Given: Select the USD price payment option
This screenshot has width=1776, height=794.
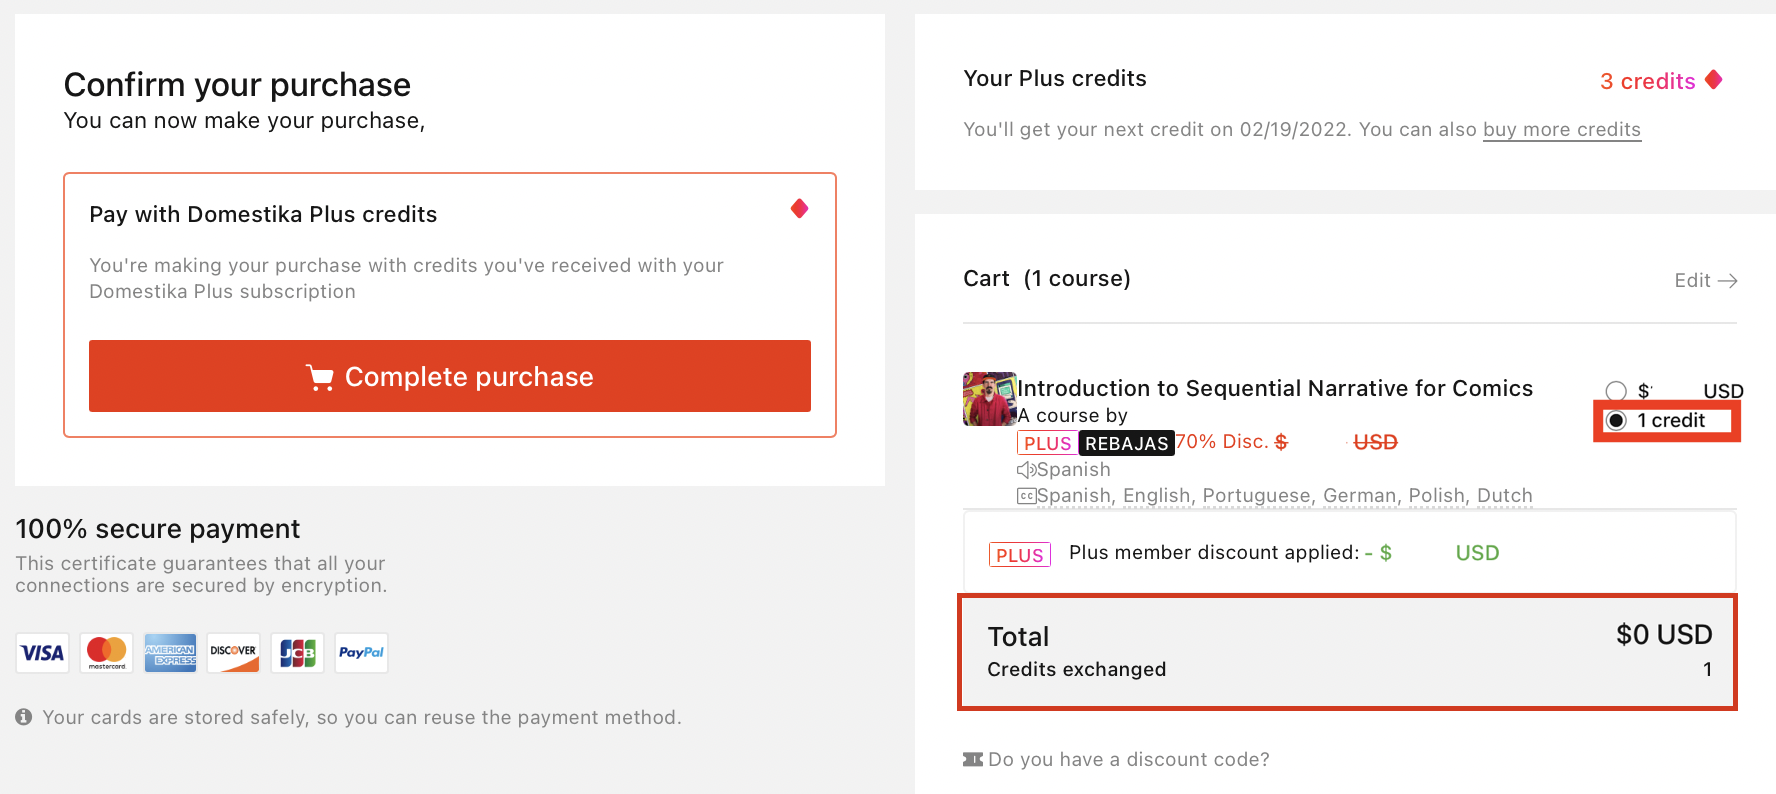Looking at the screenshot, I should [x=1616, y=391].
